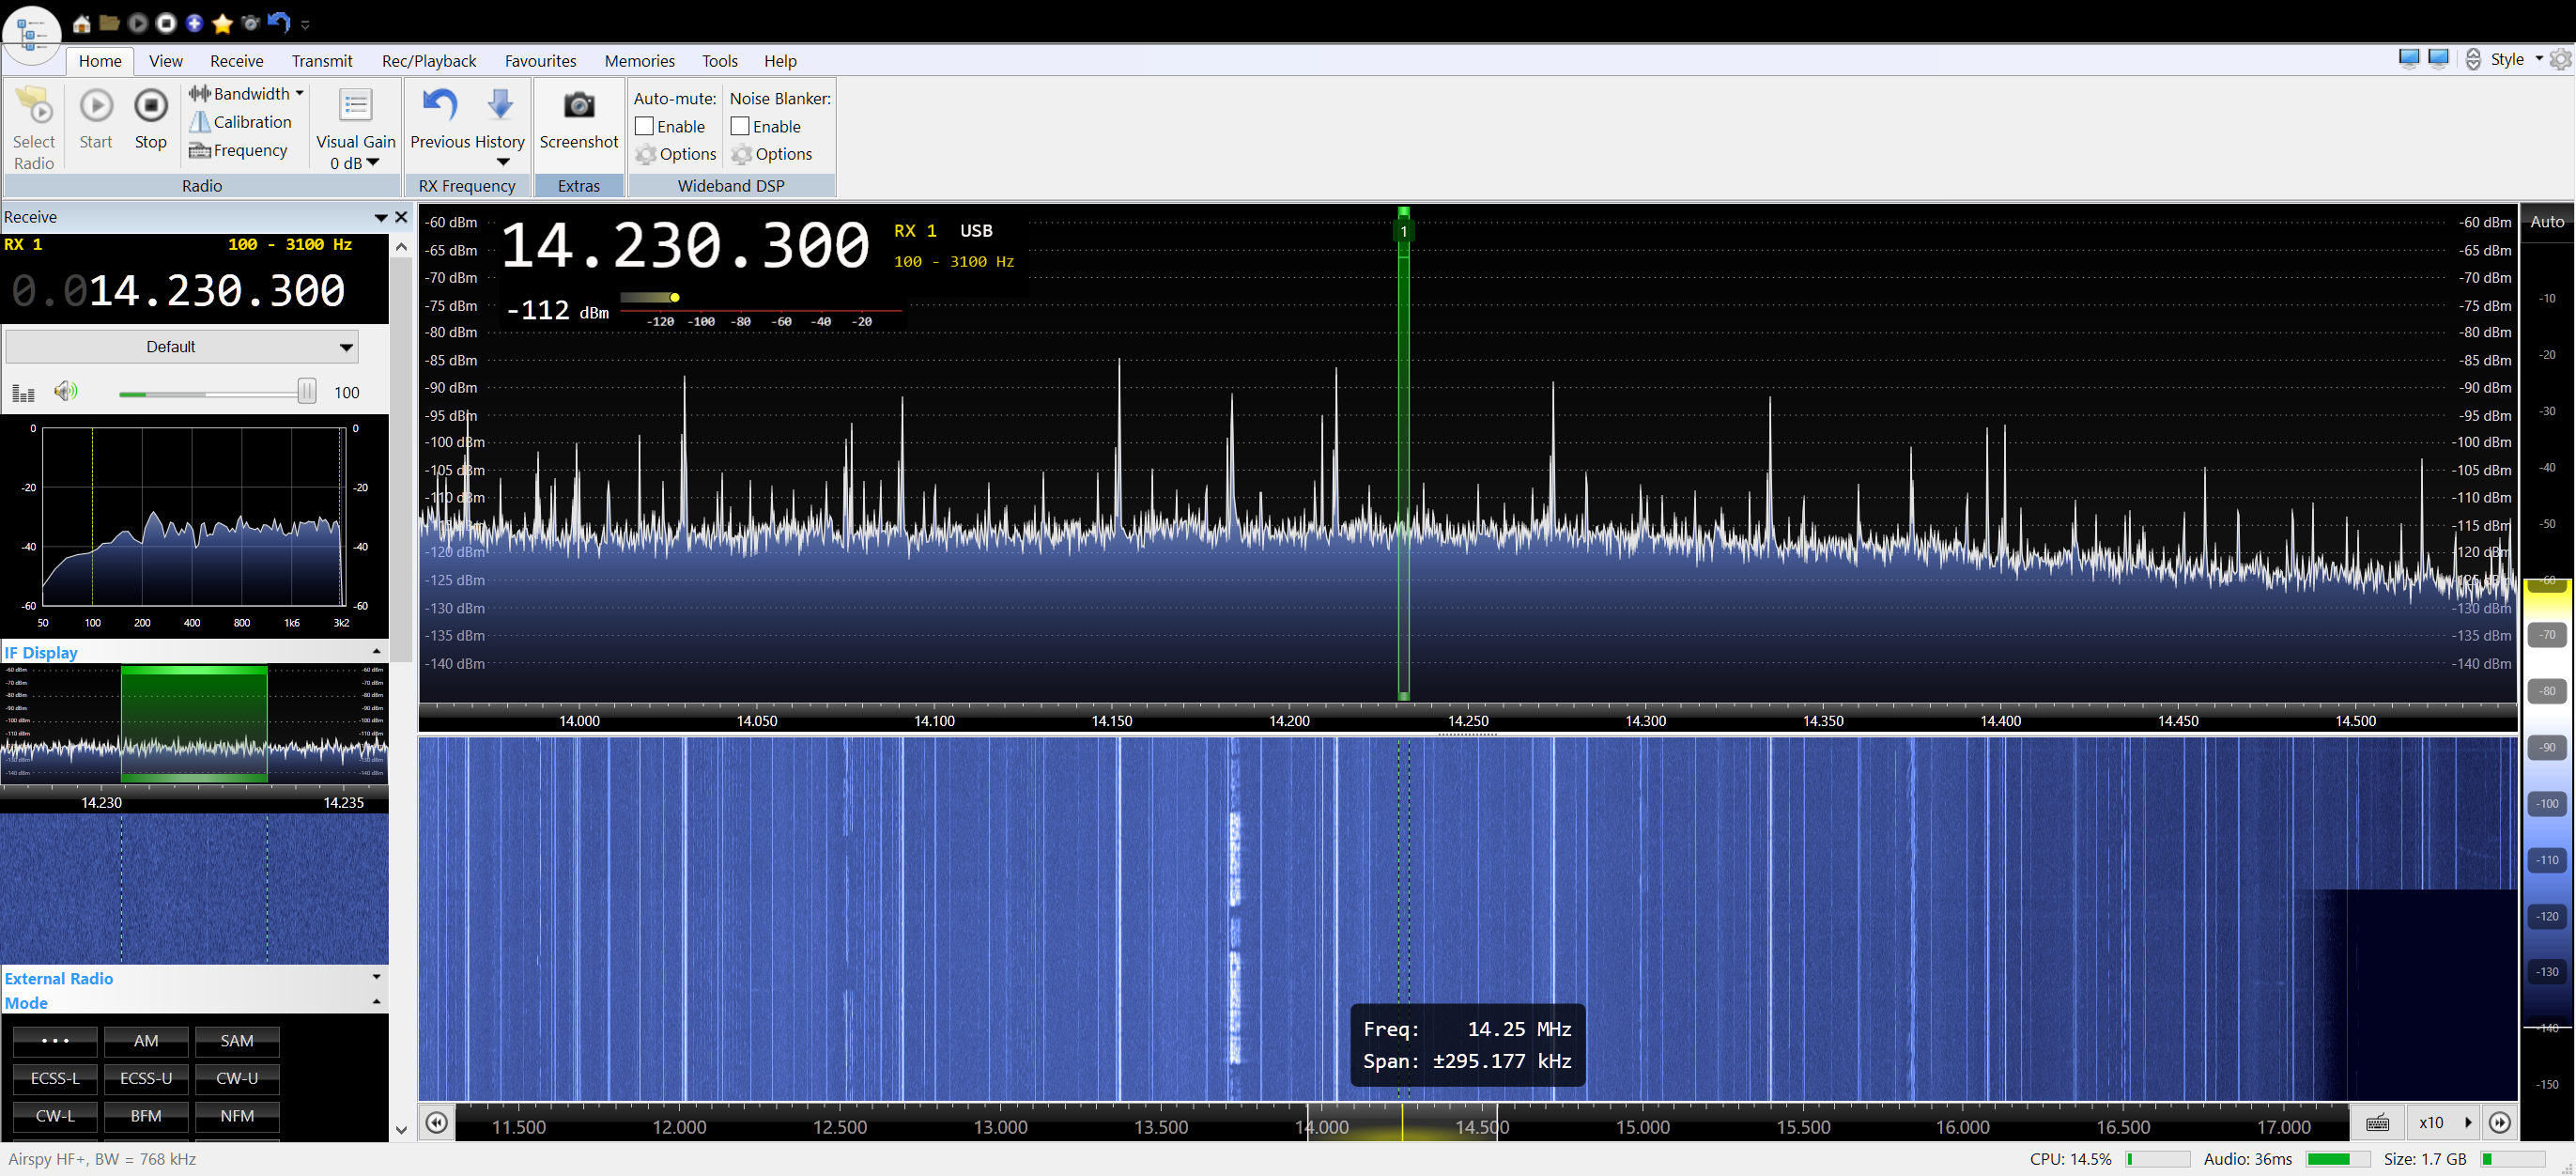This screenshot has height=1176, width=2576.
Task: Click the blue plus icon in title bar
Action: pyautogui.click(x=194, y=23)
